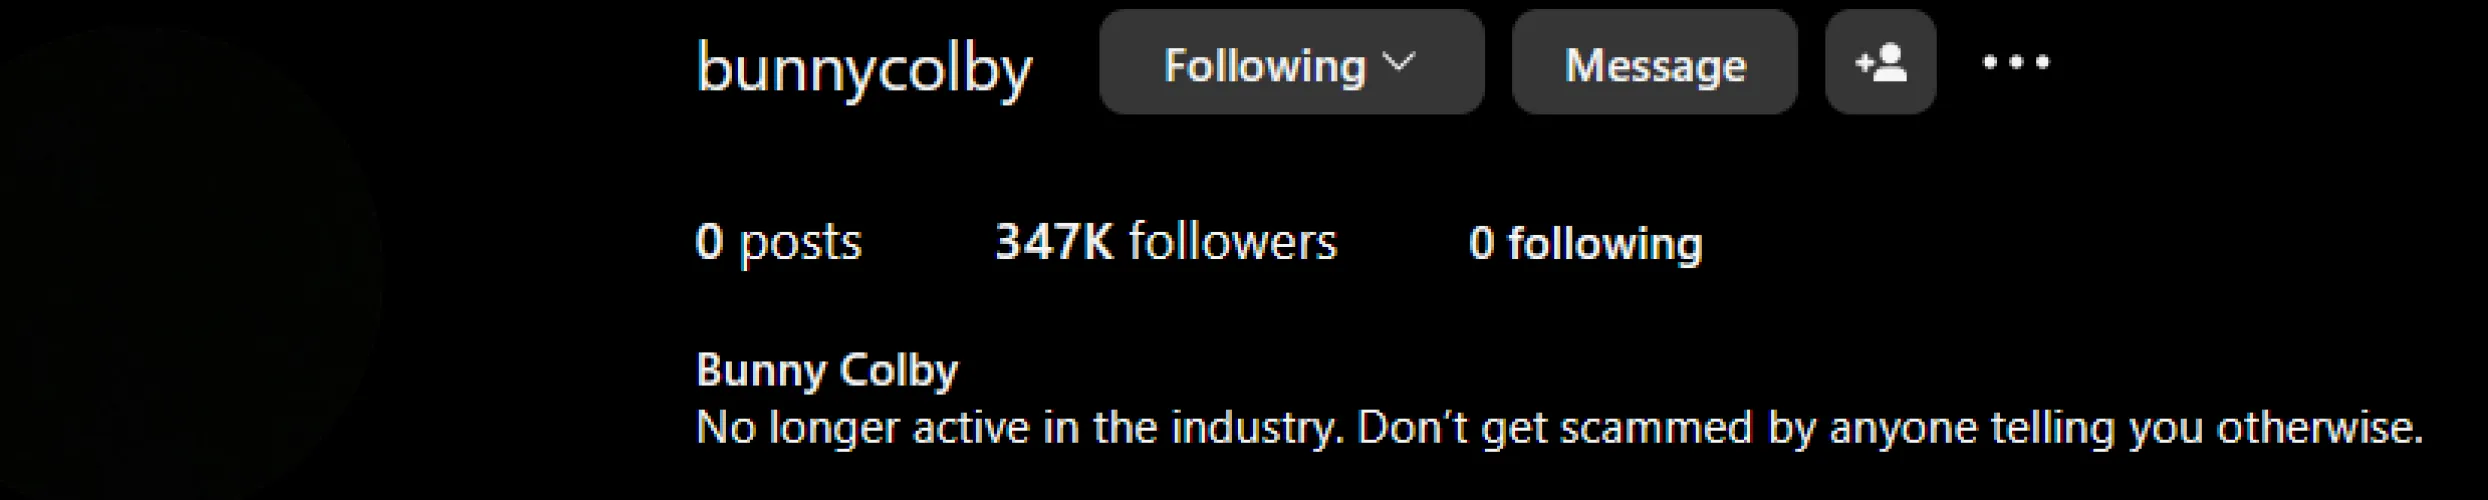Click the bio text about the industry
Screen dimensions: 2488x500
(1558, 428)
